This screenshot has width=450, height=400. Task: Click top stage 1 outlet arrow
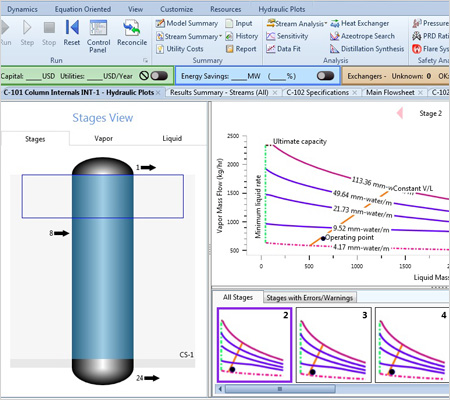[x=148, y=167]
